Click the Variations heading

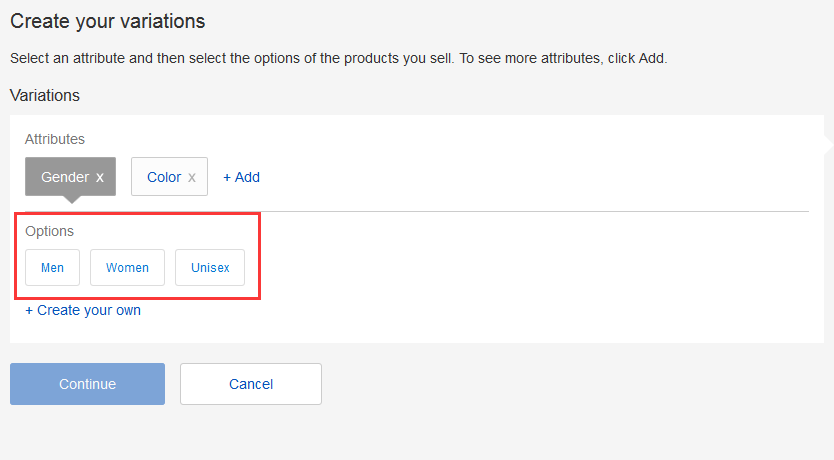click(45, 95)
